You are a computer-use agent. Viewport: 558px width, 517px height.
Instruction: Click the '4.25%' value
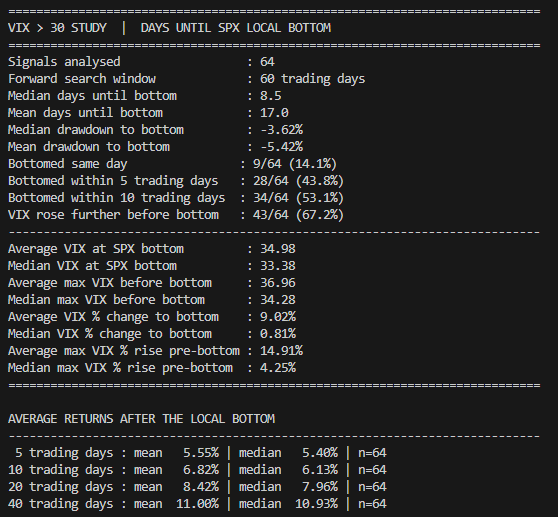(278, 368)
